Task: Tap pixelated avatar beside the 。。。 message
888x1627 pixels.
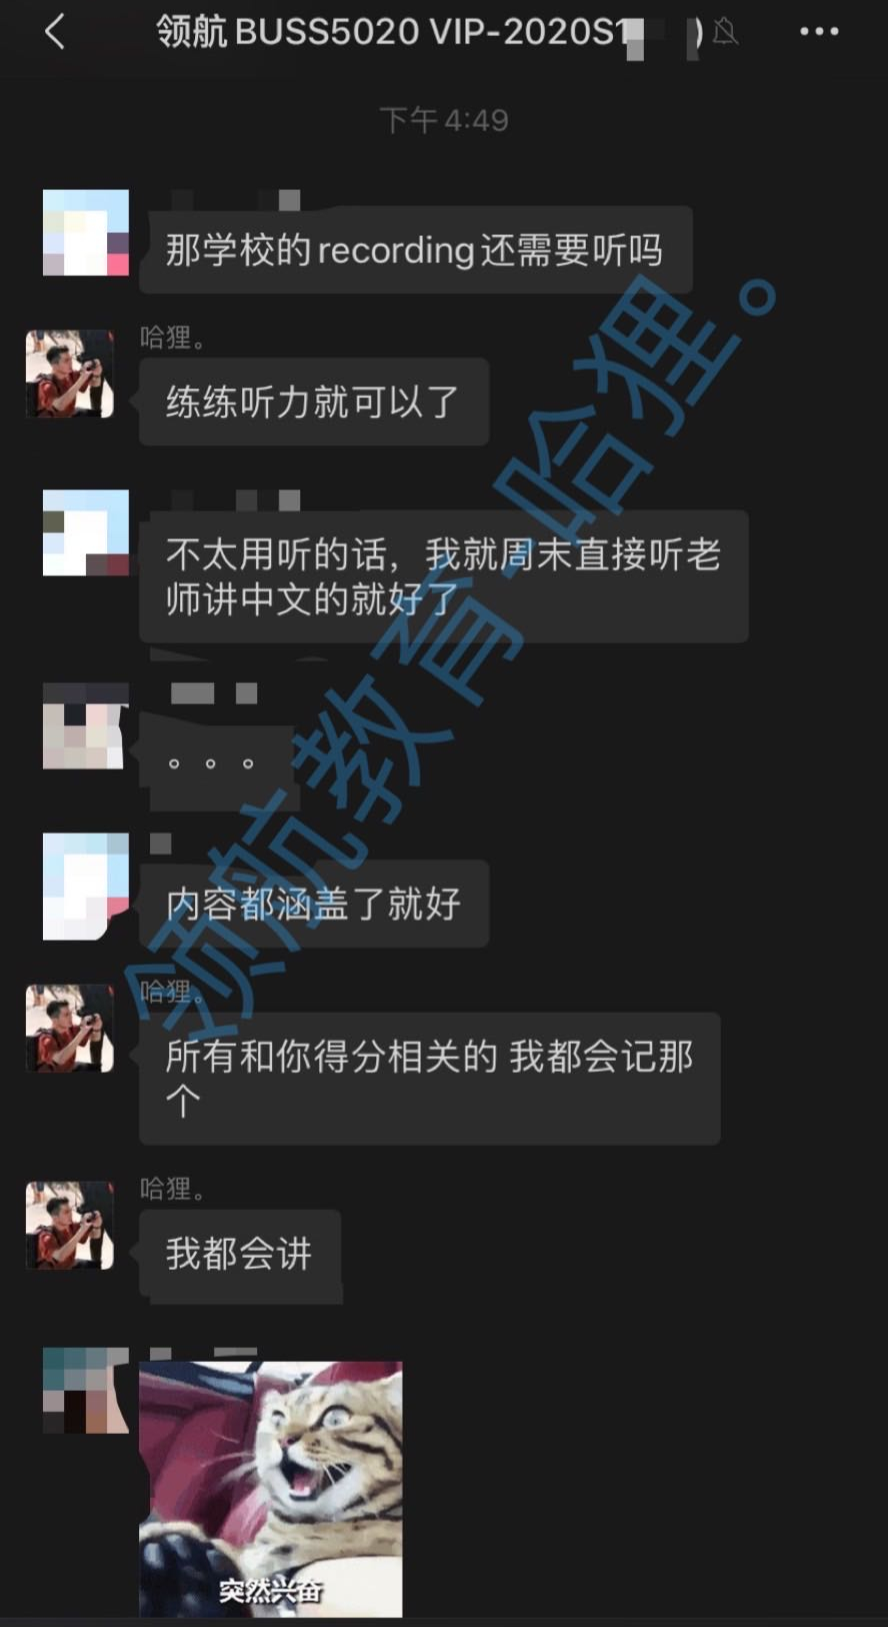Action: pos(86,726)
